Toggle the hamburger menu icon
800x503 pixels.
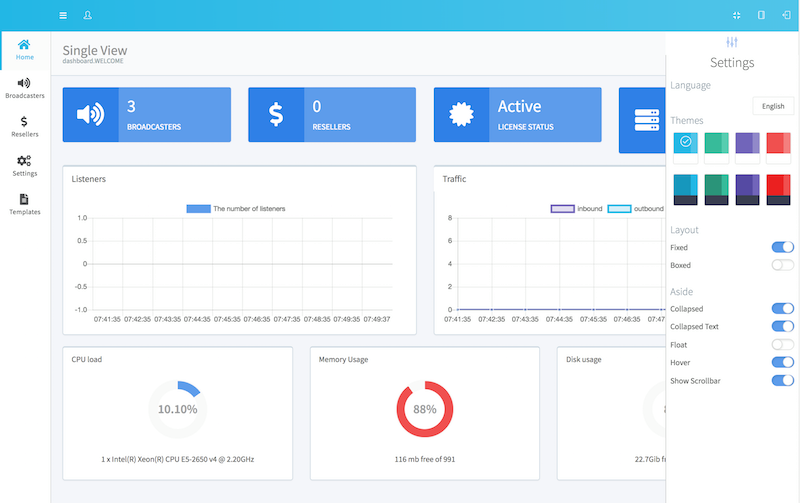click(x=63, y=15)
